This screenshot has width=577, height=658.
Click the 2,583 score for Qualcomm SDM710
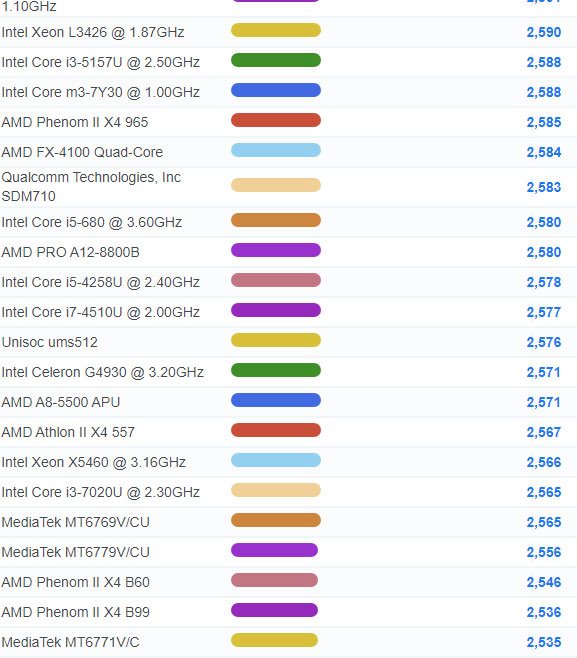pos(544,187)
